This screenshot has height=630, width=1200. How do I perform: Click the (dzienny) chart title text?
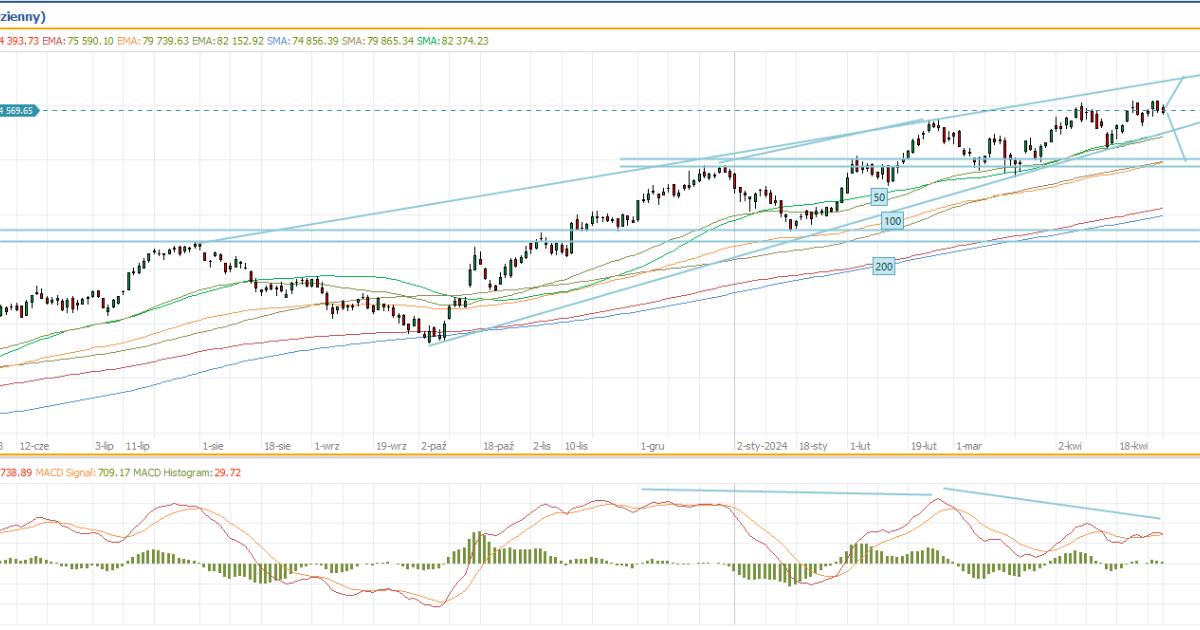pyautogui.click(x=23, y=17)
